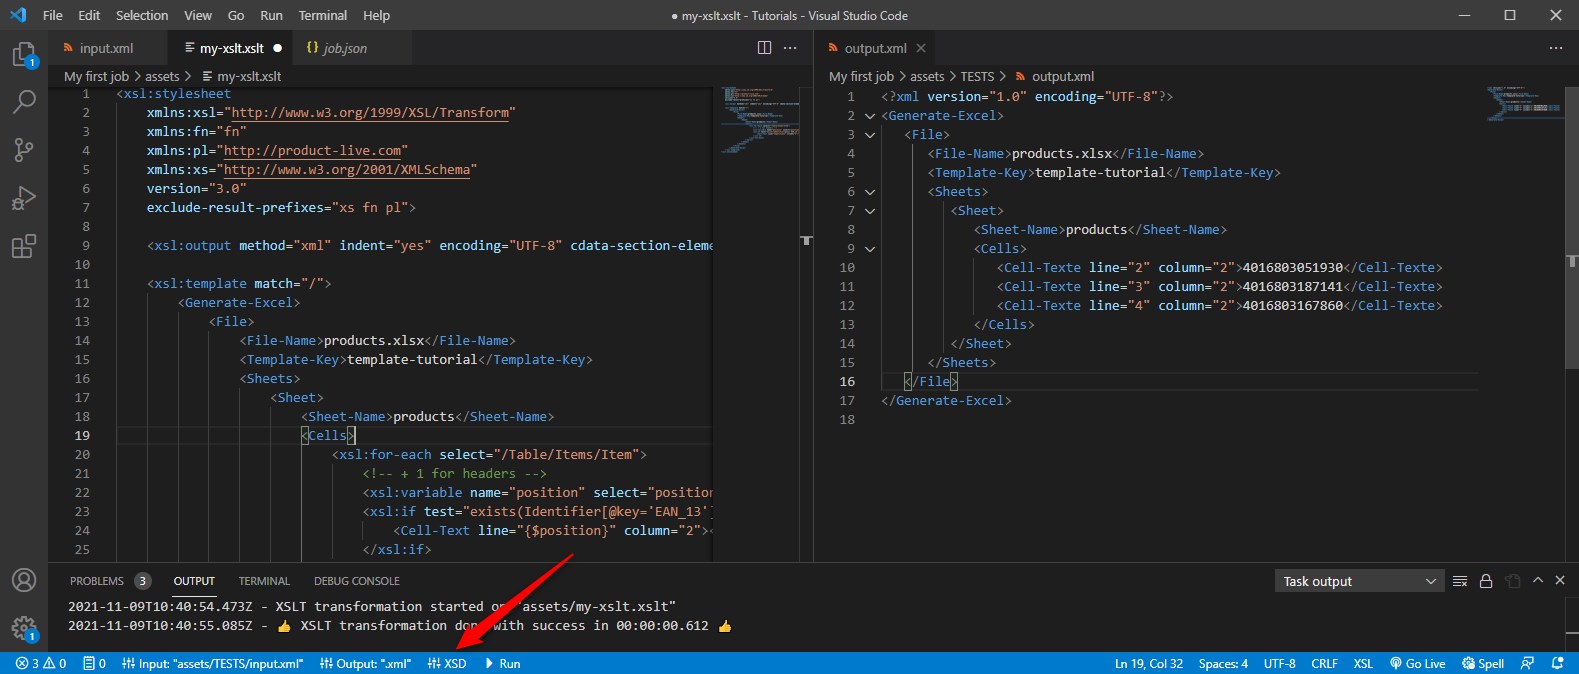
Task: Open the Manage gear icon
Action: click(x=24, y=628)
